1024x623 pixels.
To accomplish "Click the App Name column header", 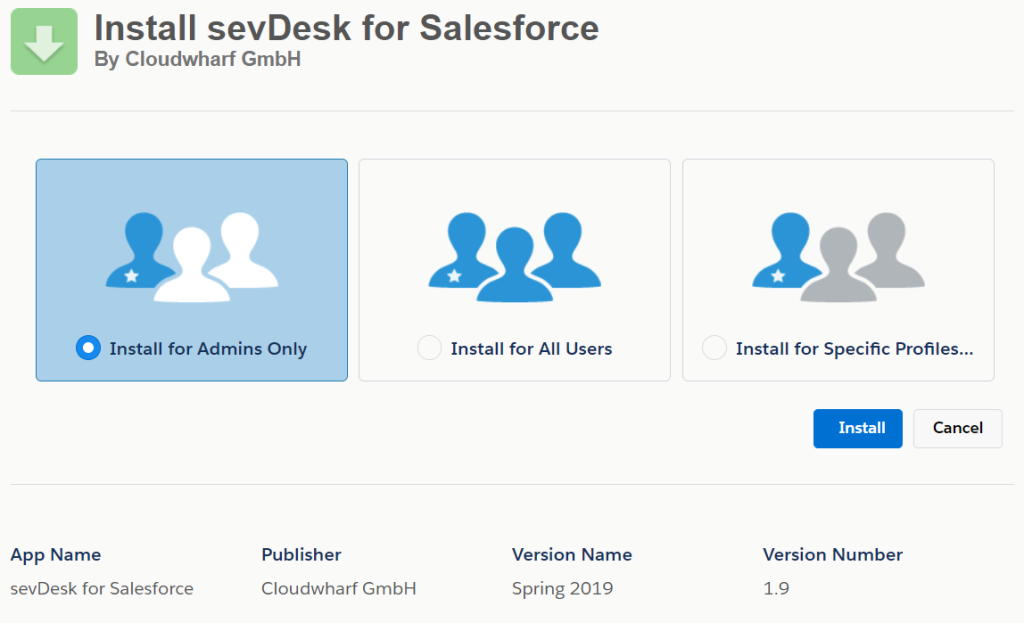I will click(56, 554).
